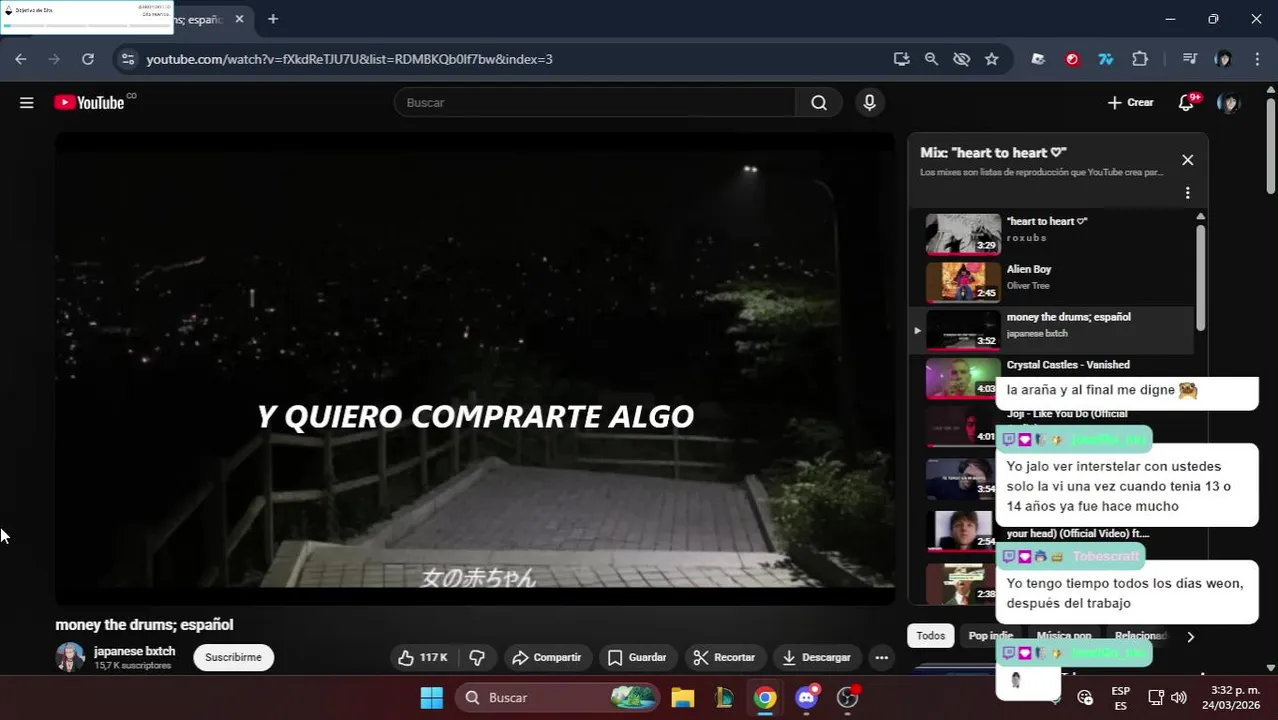Open Discord from the taskbar
This screenshot has width=1278, height=720.
pos(807,697)
